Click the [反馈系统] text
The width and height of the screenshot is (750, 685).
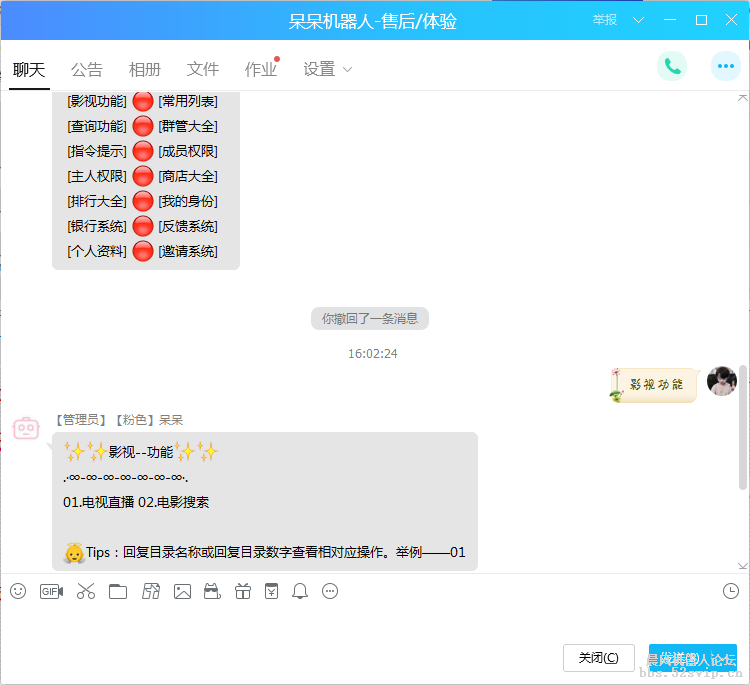tap(188, 226)
